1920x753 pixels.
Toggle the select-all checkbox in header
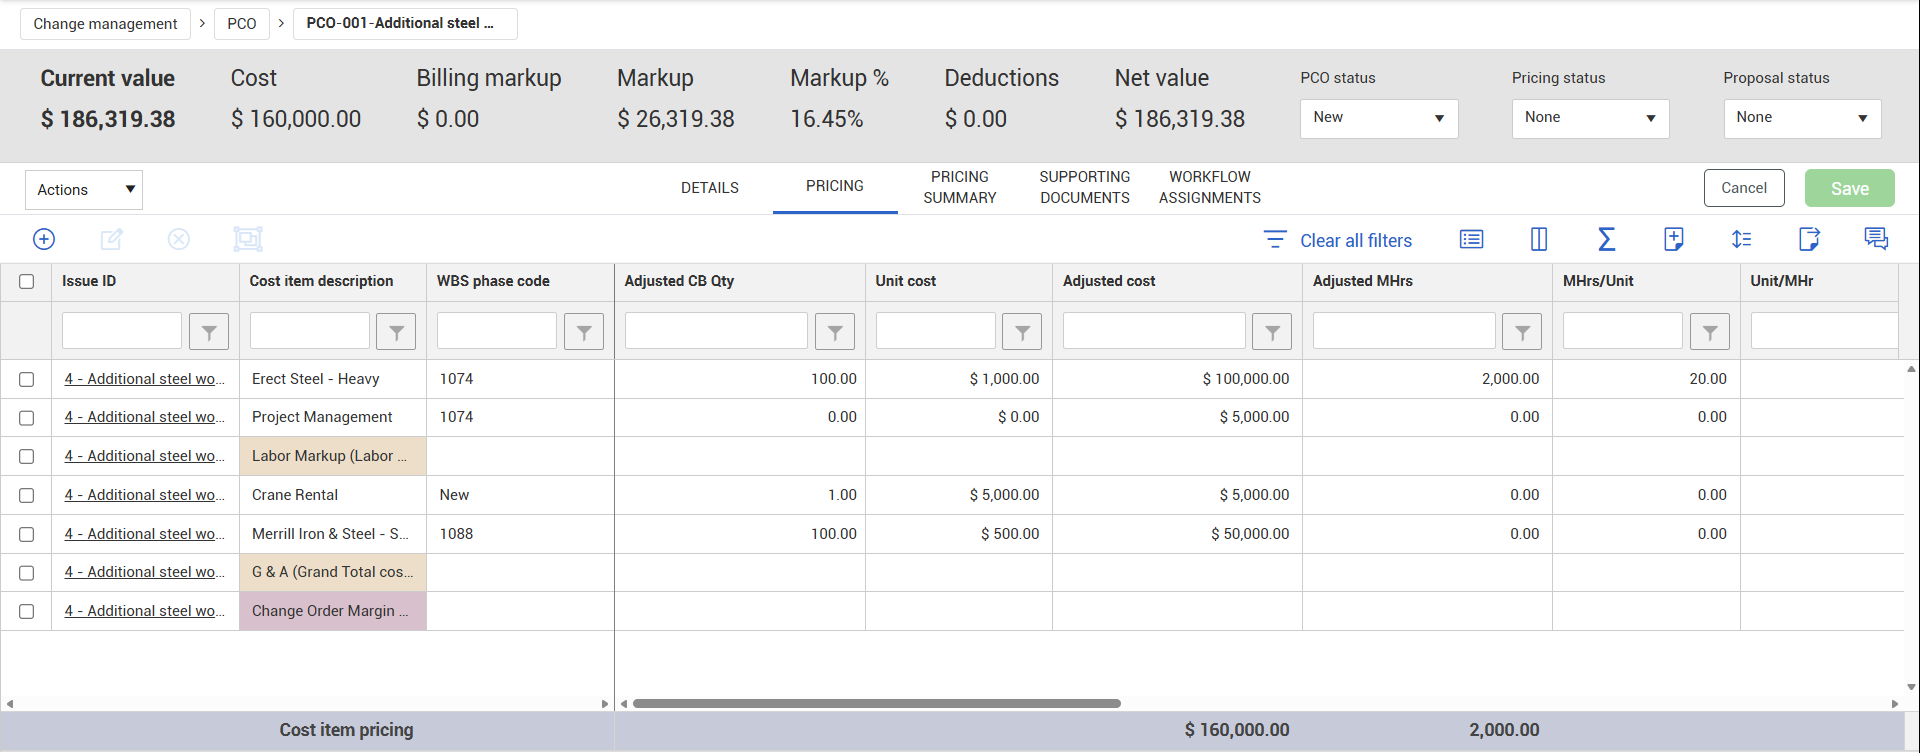(x=27, y=282)
